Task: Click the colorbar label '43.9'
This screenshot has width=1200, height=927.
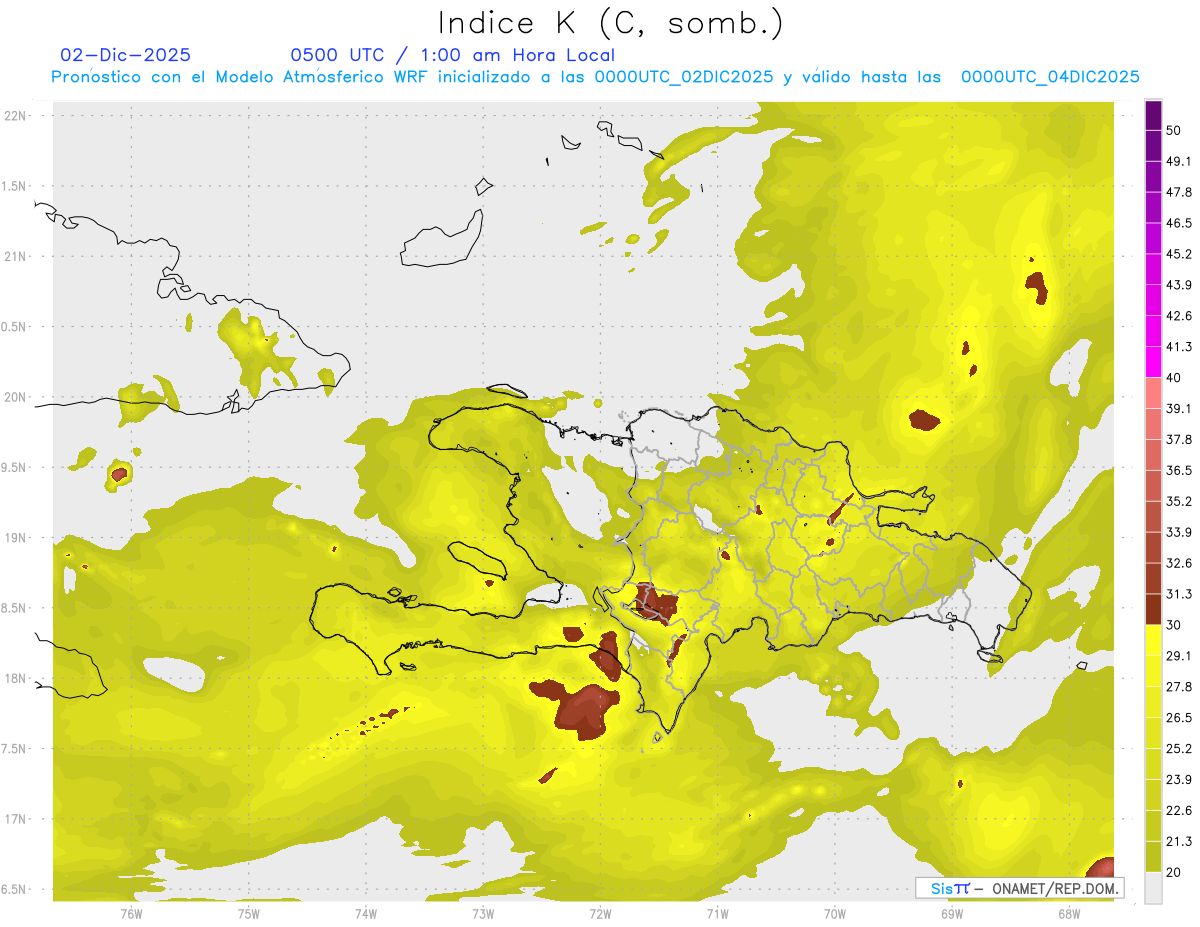Action: (x=1179, y=285)
